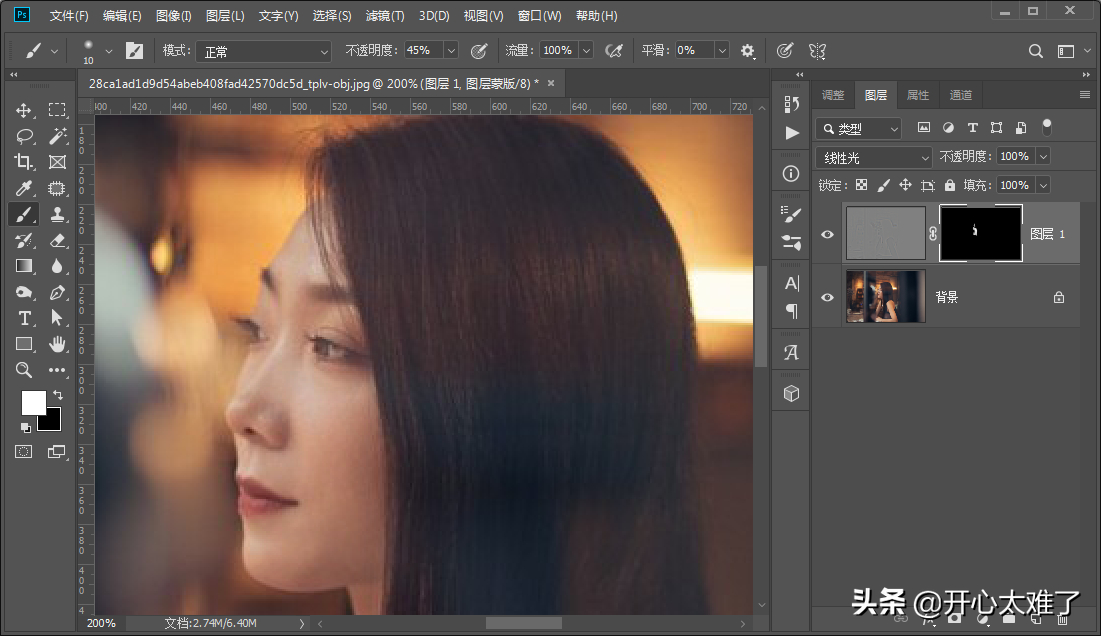The height and width of the screenshot is (636, 1101).
Task: Toggle visibility of 背景 layer
Action: [827, 297]
